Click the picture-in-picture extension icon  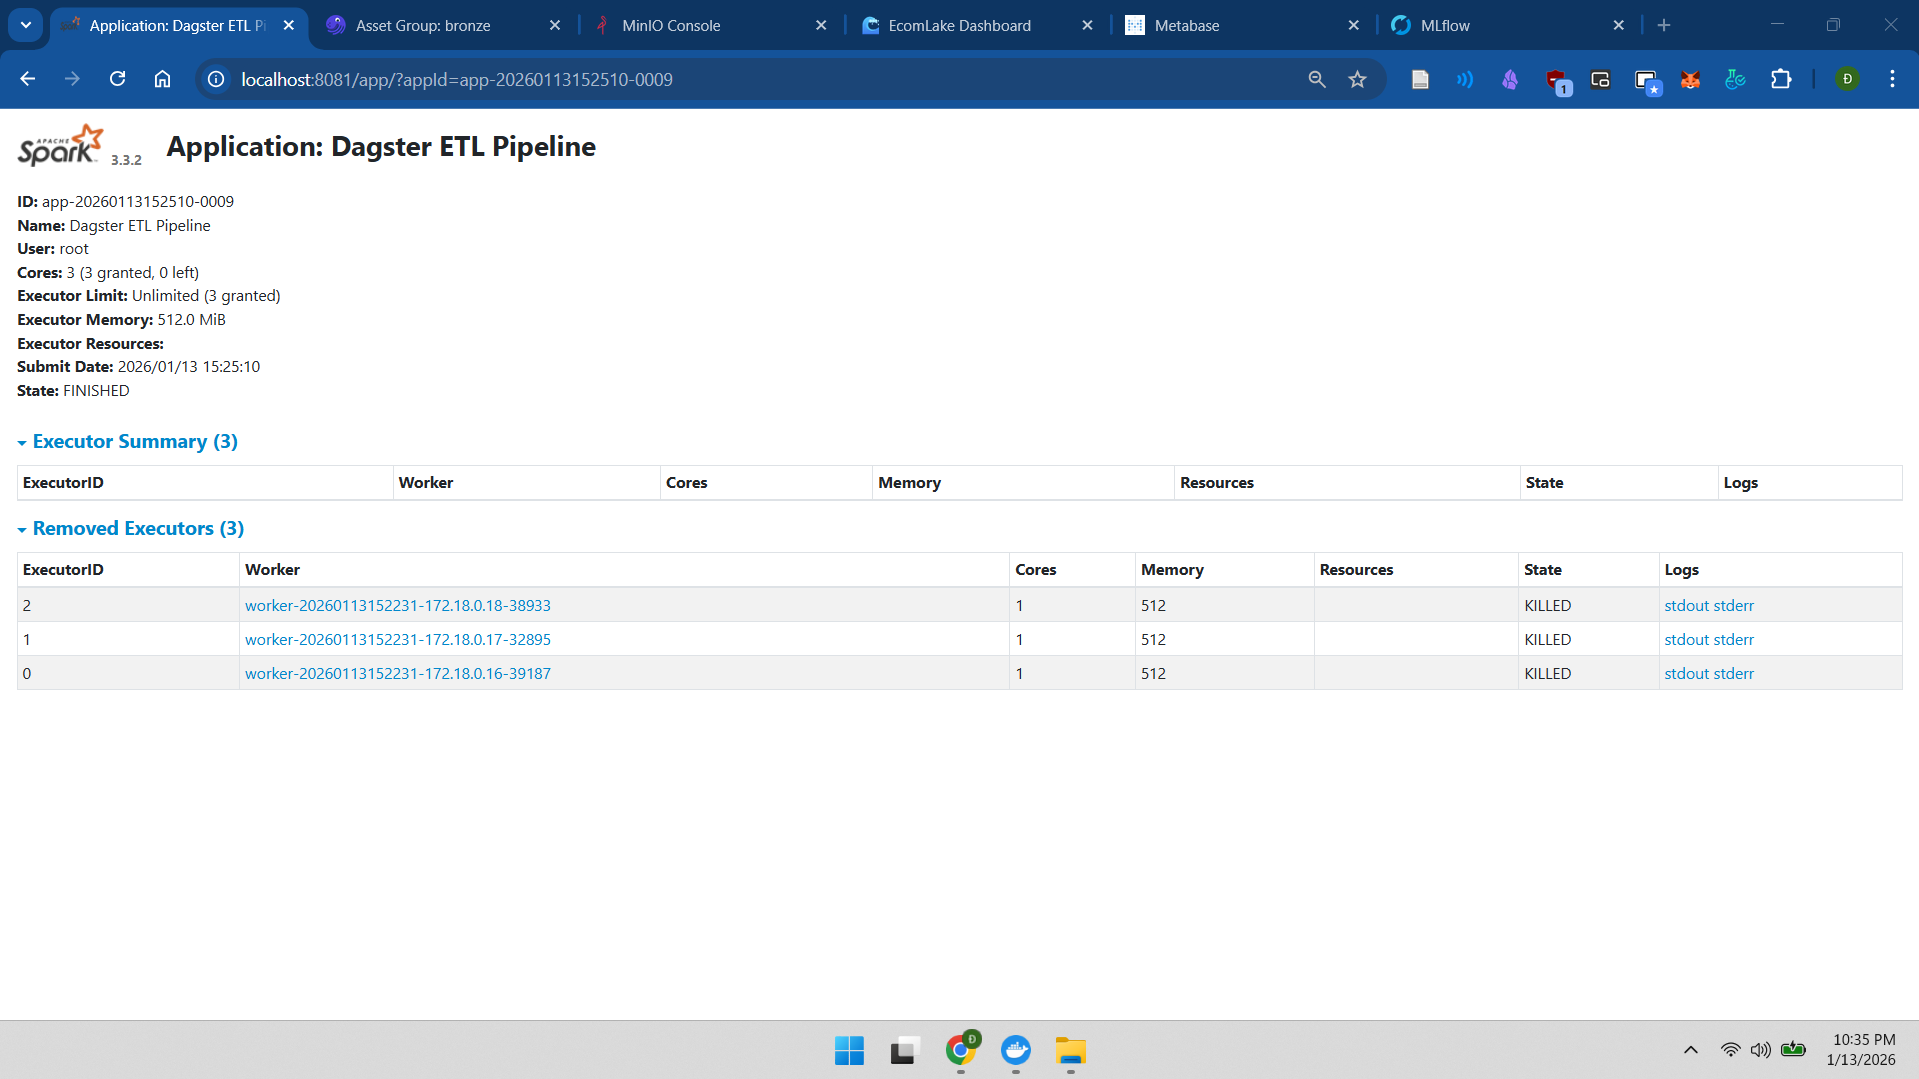tap(1600, 79)
